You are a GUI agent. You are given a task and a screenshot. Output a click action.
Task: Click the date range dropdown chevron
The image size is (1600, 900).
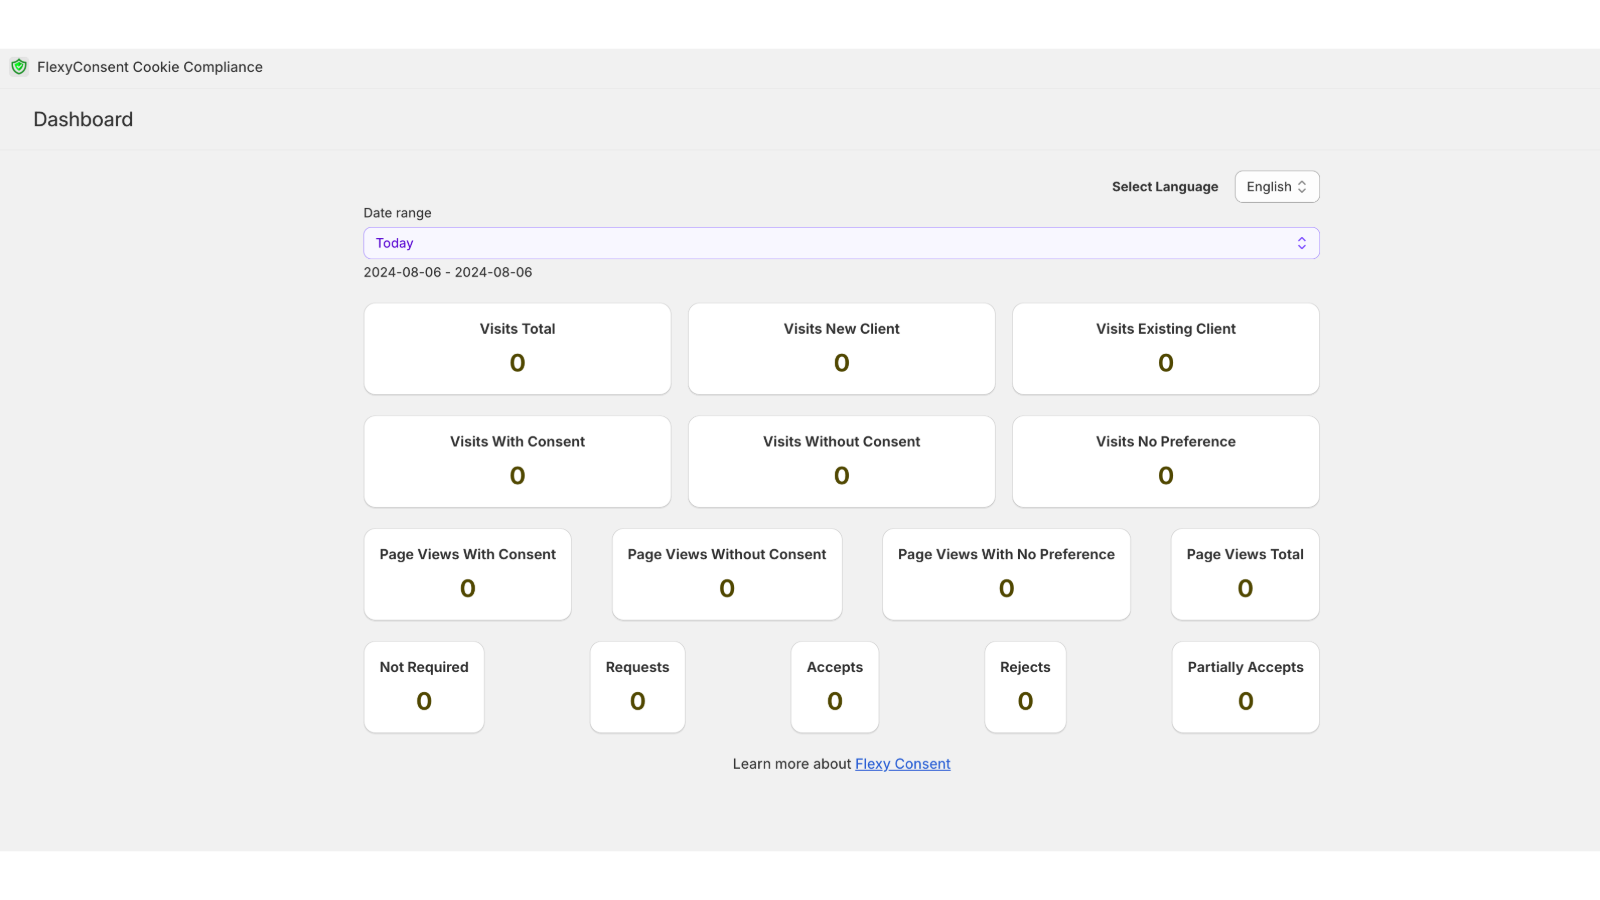click(x=1302, y=242)
